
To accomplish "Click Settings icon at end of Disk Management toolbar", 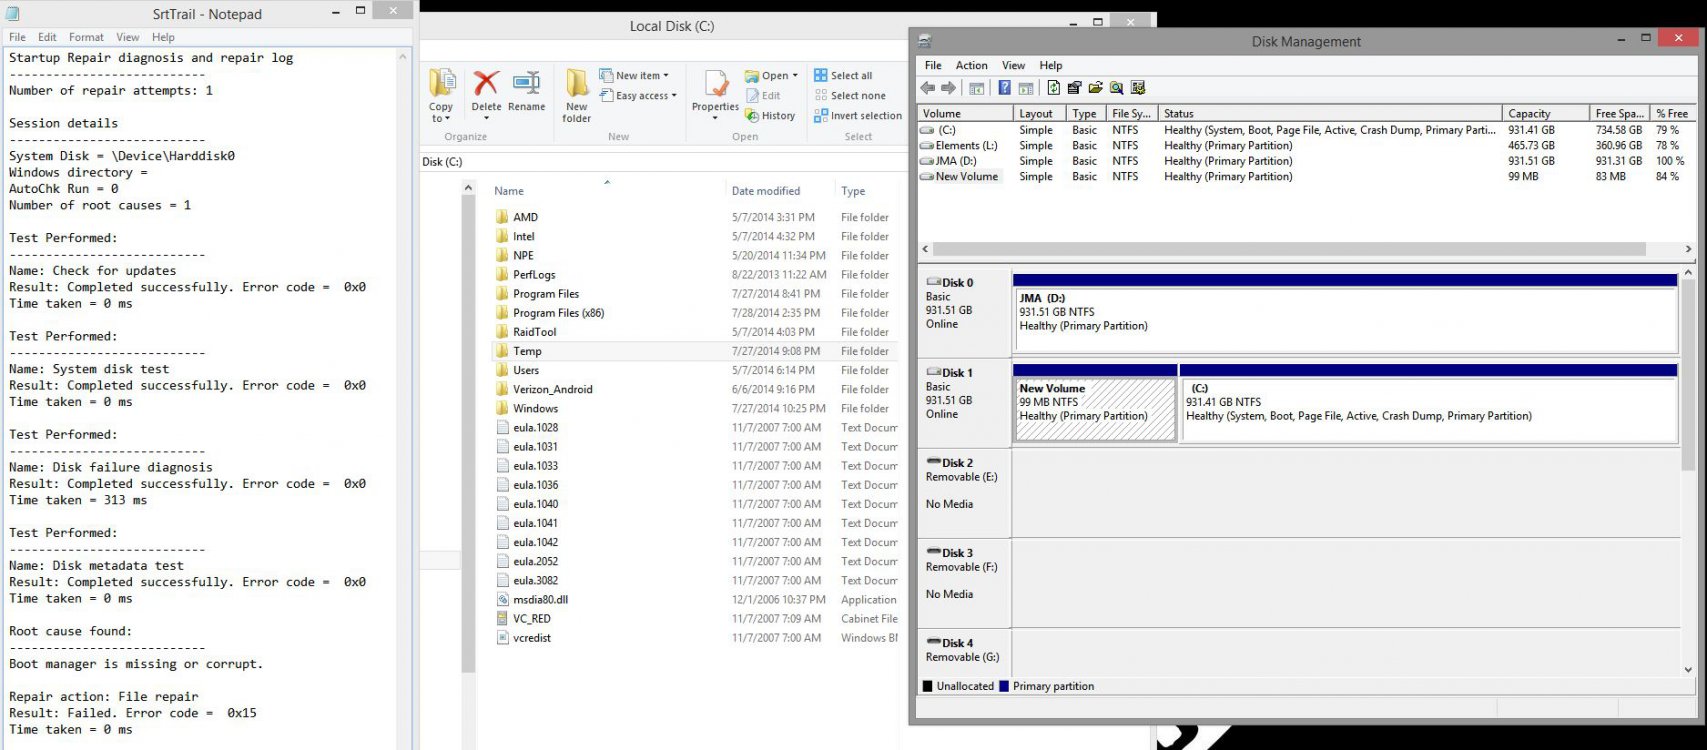I will [1138, 88].
